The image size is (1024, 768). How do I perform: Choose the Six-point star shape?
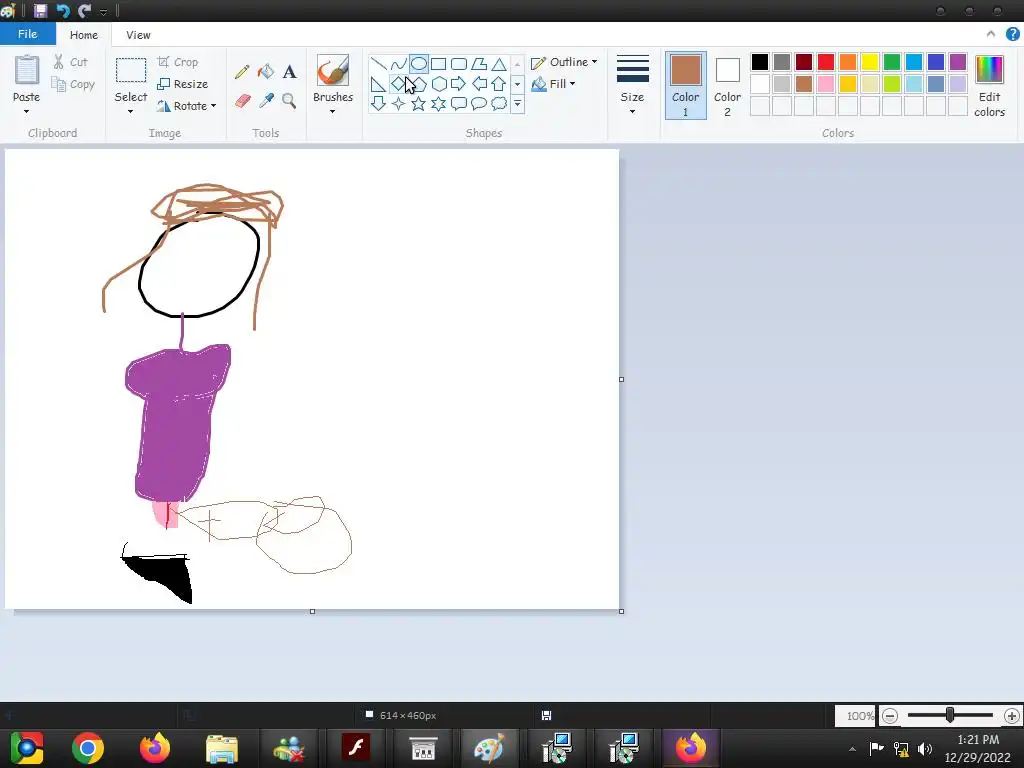pyautogui.click(x=439, y=103)
